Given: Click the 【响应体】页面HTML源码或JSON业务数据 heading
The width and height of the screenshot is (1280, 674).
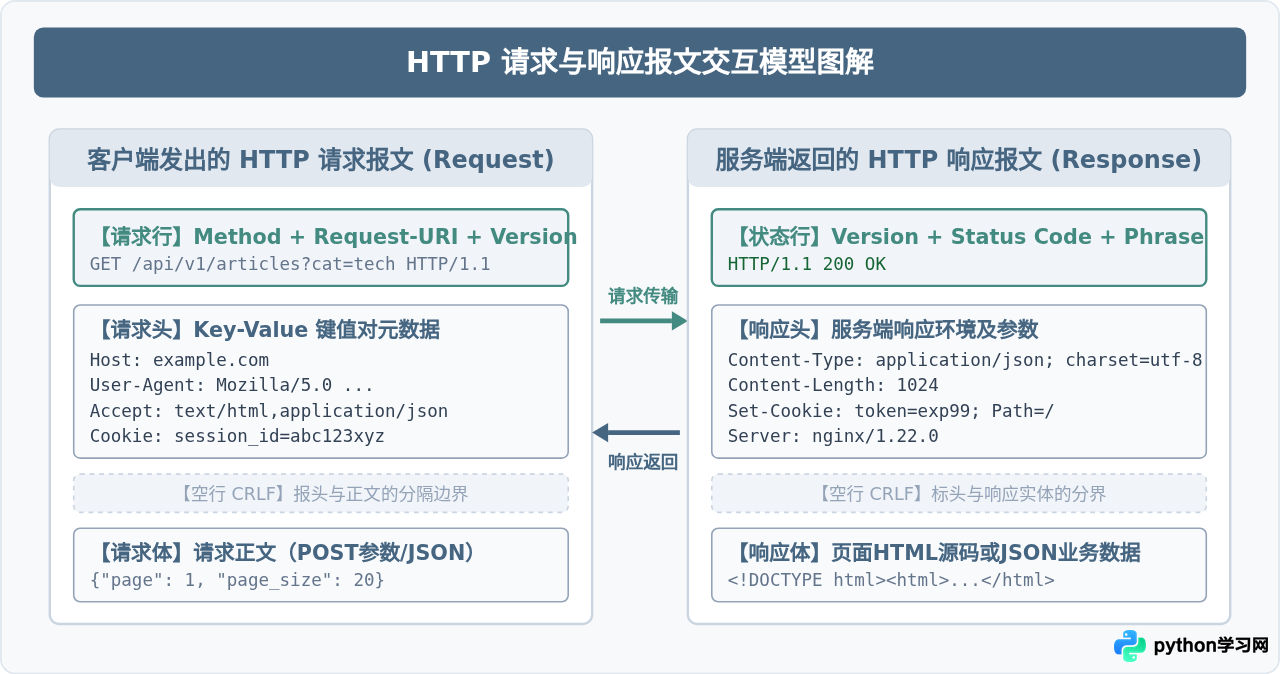Looking at the screenshot, I should pos(935,552).
